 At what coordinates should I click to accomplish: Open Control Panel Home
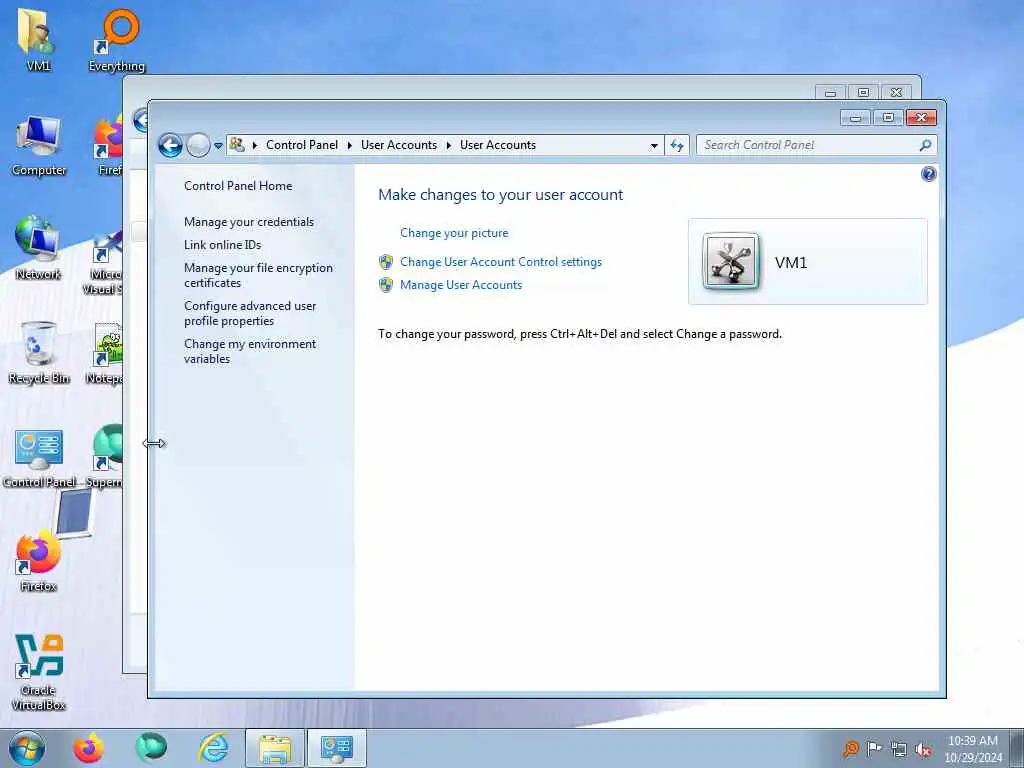[238, 185]
